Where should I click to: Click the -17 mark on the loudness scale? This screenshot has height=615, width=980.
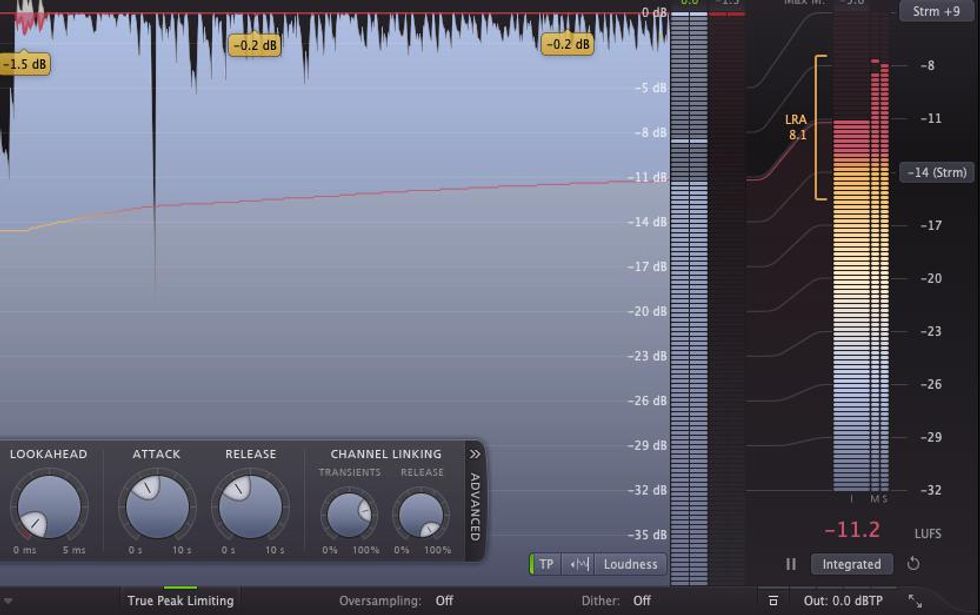[x=931, y=226]
